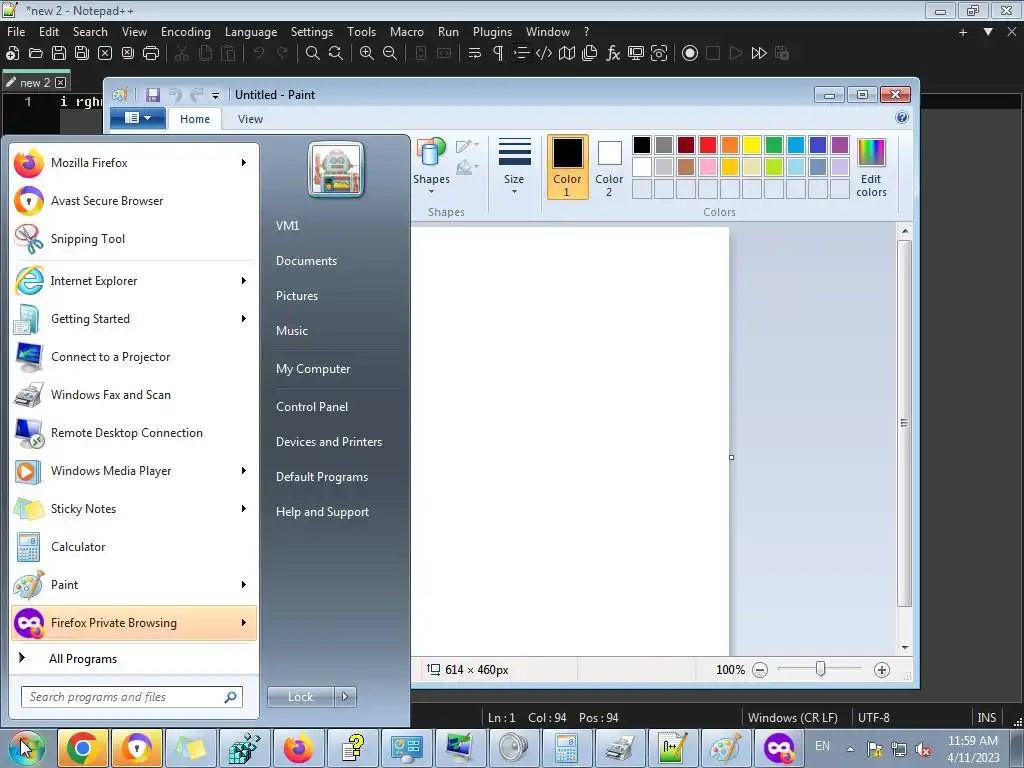Image resolution: width=1024 pixels, height=768 pixels.
Task: Click the Find magnifier icon in Notepad++ toolbar
Action: coord(313,54)
